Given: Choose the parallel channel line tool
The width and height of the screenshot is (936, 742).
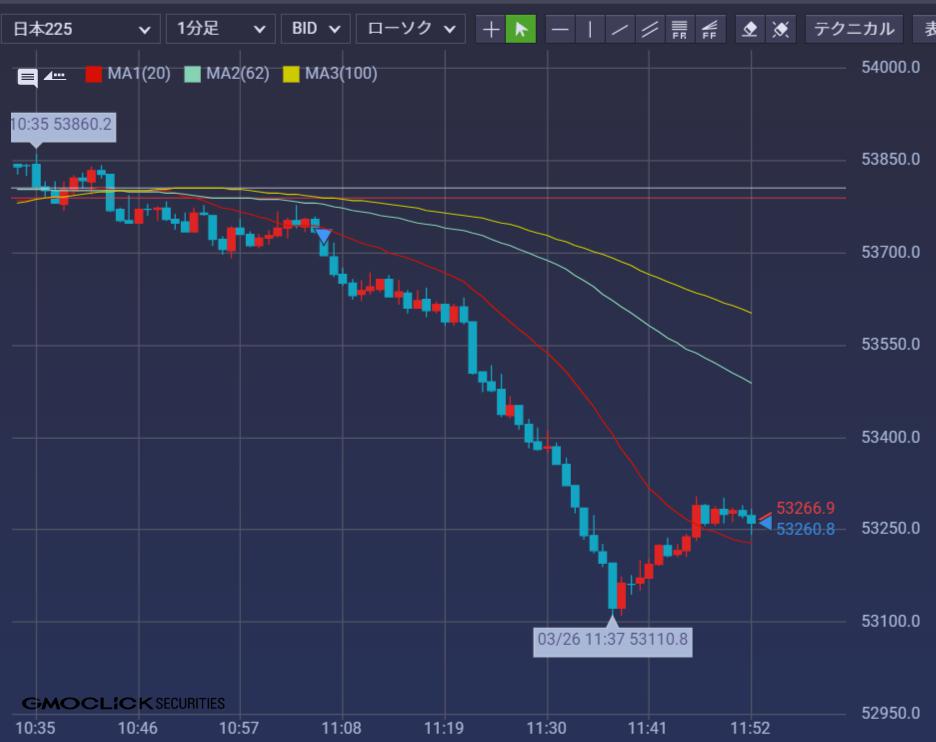Looking at the screenshot, I should click(x=650, y=29).
